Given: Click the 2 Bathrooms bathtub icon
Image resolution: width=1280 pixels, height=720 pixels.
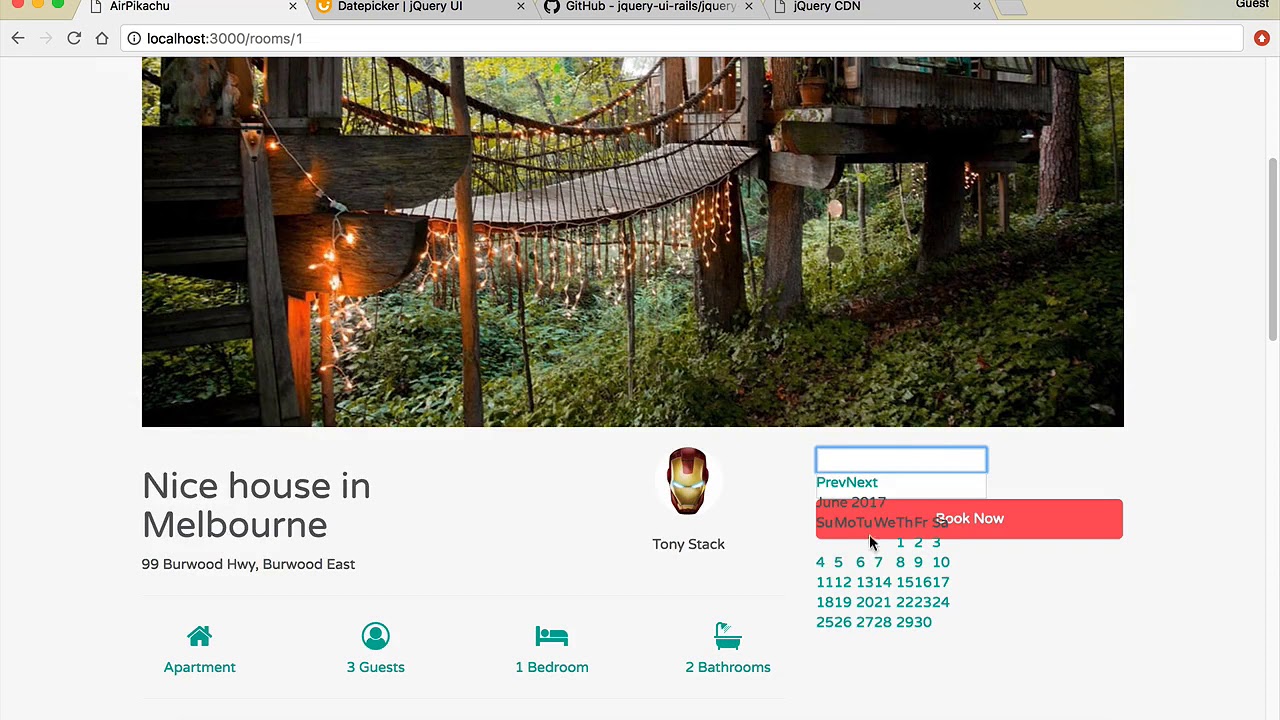Looking at the screenshot, I should tap(728, 636).
